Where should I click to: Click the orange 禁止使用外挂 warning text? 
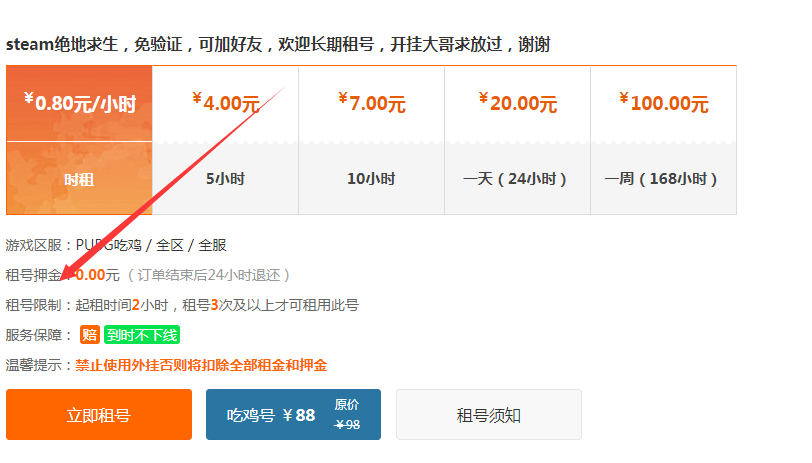201,365
